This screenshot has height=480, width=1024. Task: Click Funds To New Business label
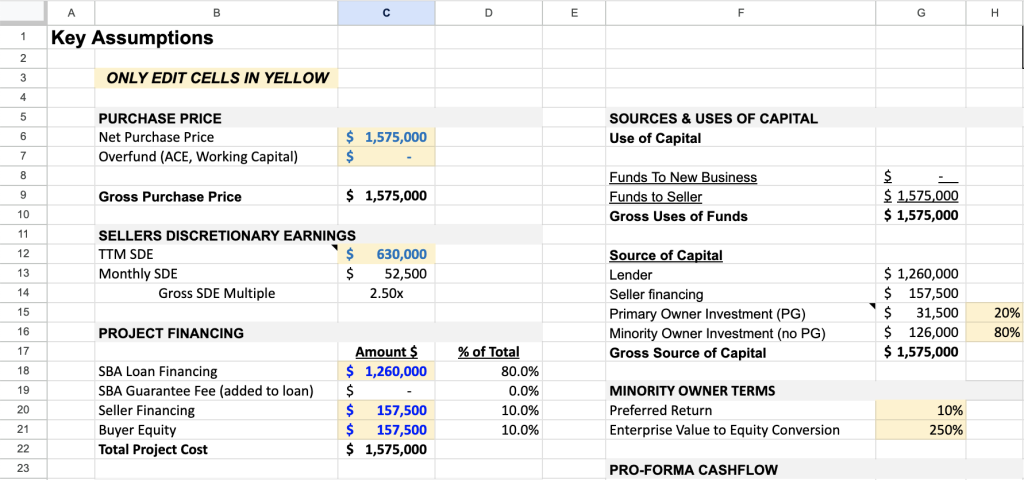683,177
